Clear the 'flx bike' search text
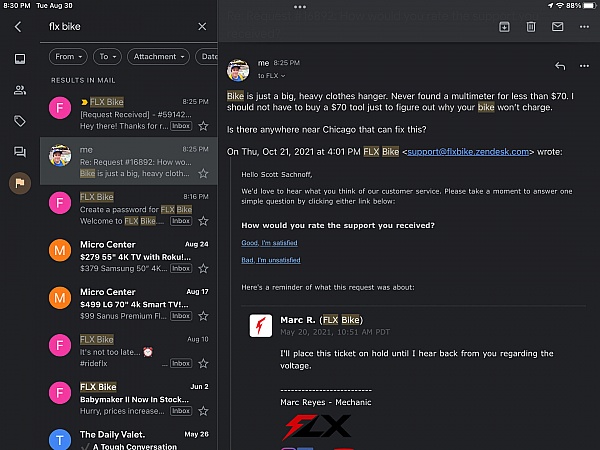Image resolution: width=600 pixels, height=450 pixels. [202, 27]
